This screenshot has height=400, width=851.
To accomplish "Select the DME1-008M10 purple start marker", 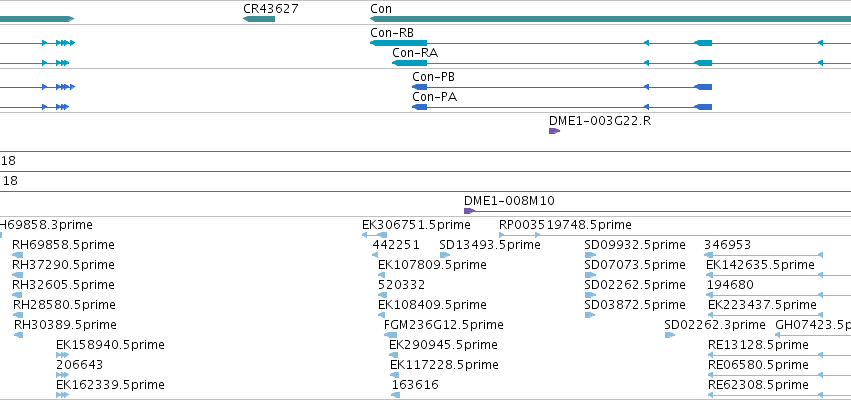I will [469, 211].
